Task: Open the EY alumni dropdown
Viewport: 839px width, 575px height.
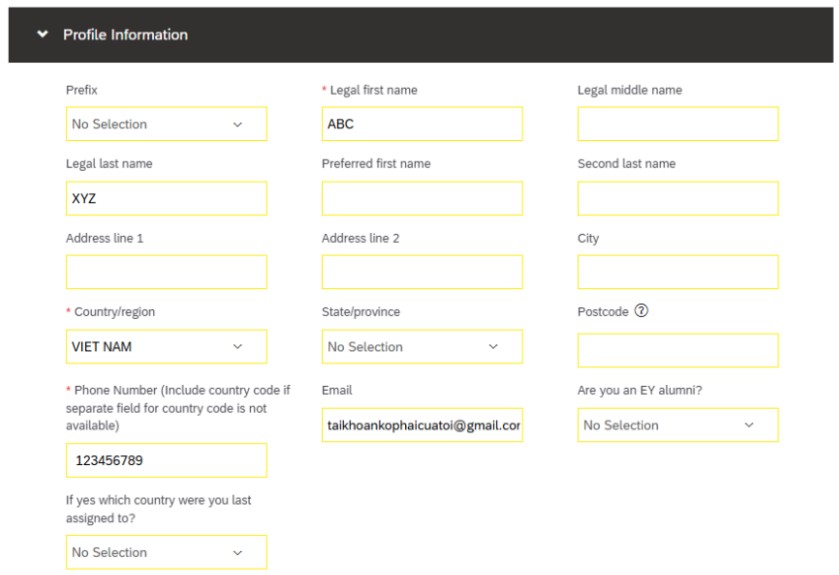Action: (677, 425)
